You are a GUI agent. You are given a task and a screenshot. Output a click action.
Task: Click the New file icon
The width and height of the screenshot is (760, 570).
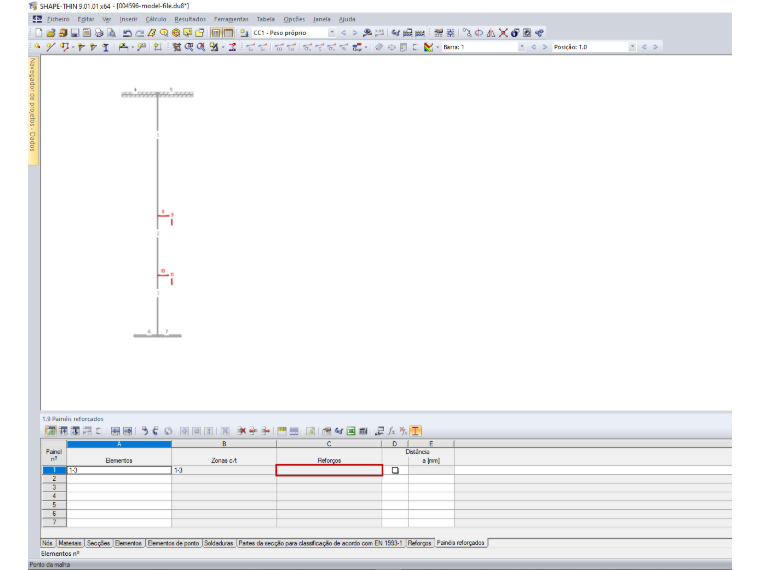[x=39, y=33]
